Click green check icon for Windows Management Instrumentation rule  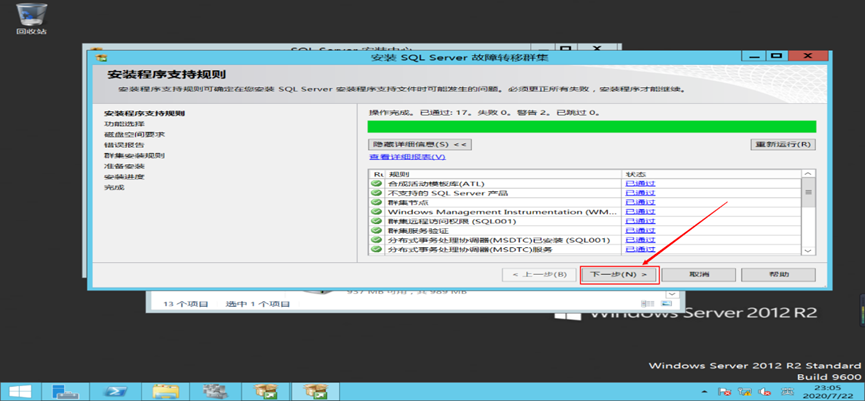coord(376,212)
